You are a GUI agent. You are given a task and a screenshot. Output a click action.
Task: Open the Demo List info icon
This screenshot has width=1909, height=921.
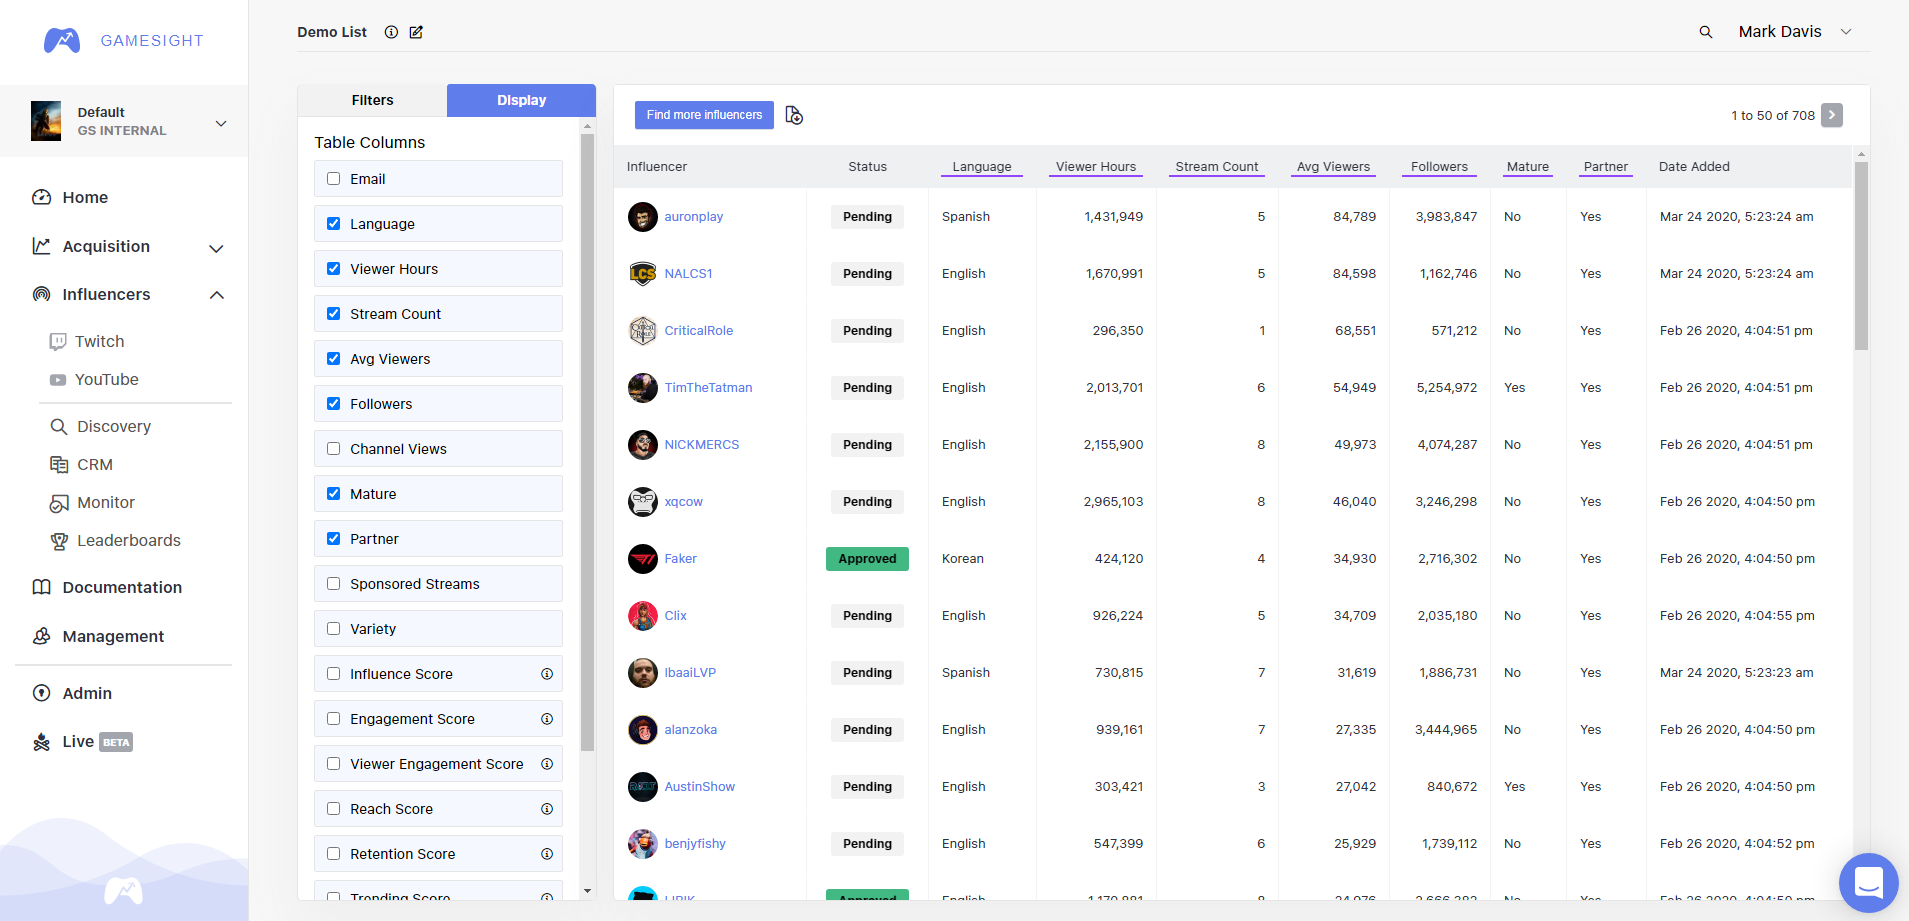391,32
